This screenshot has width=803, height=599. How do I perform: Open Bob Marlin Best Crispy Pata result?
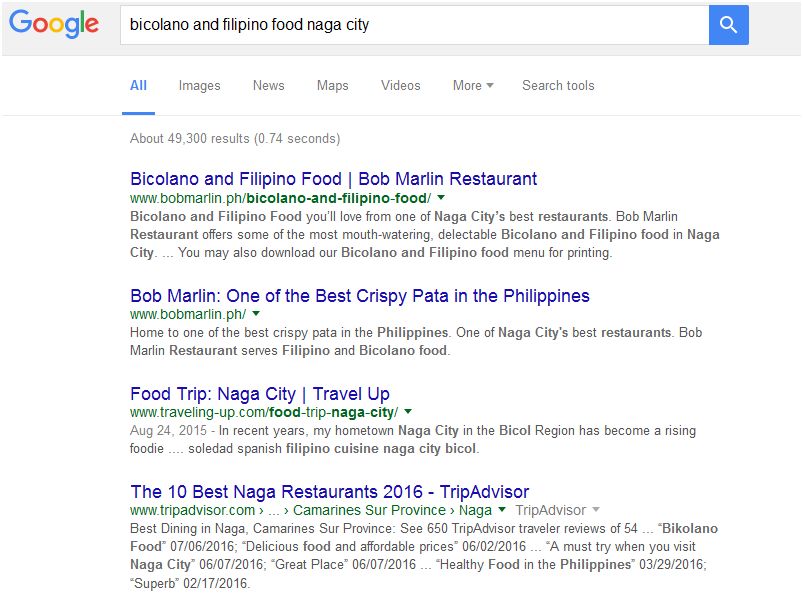coord(359,296)
